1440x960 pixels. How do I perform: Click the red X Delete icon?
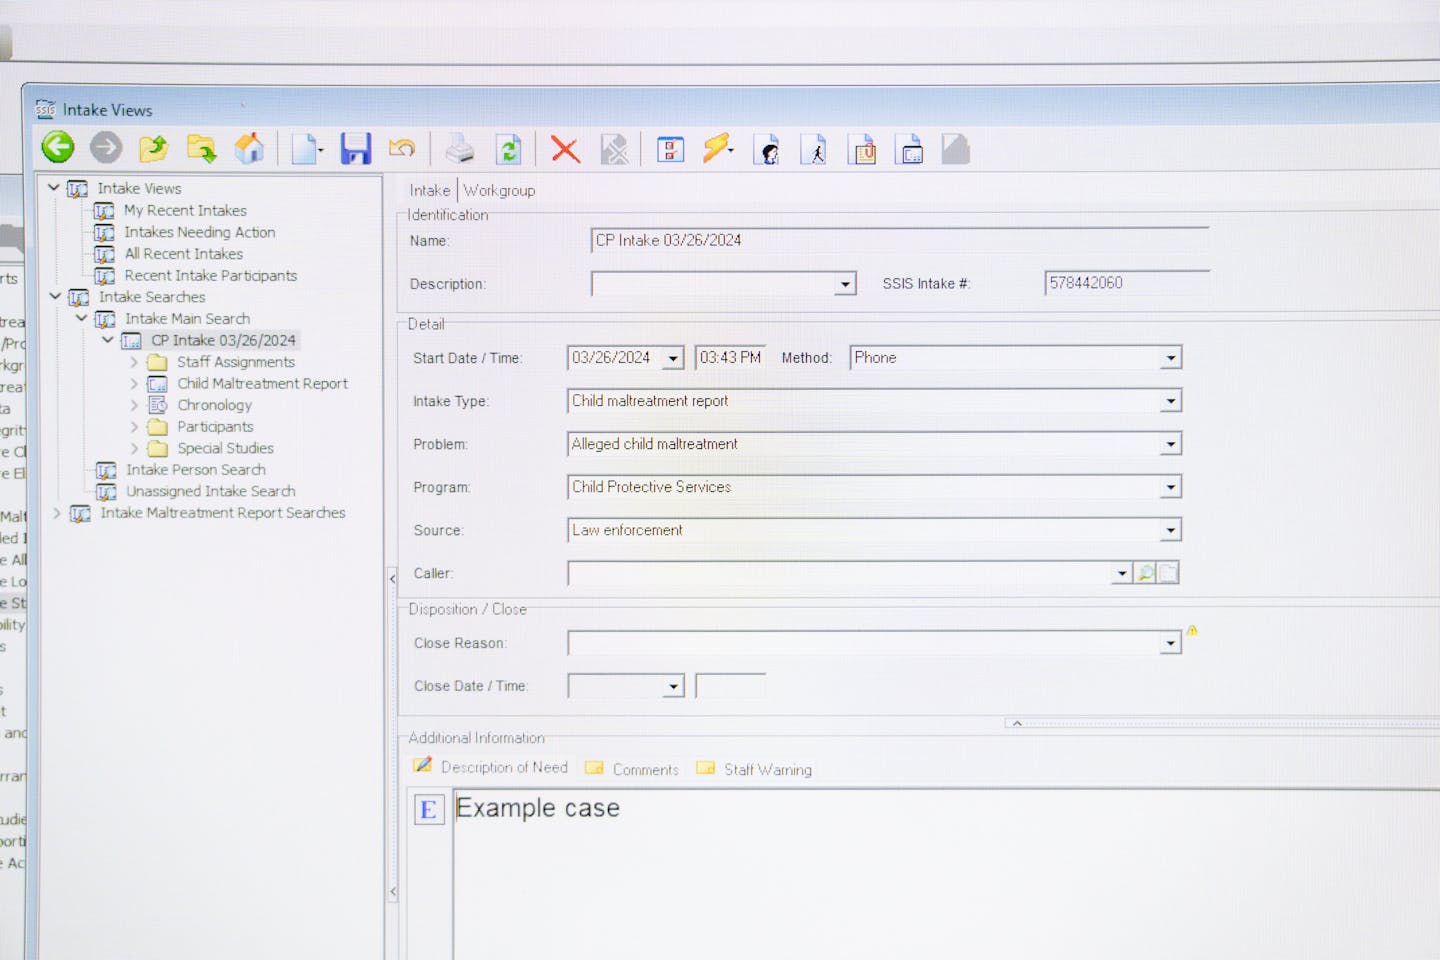tap(565, 150)
